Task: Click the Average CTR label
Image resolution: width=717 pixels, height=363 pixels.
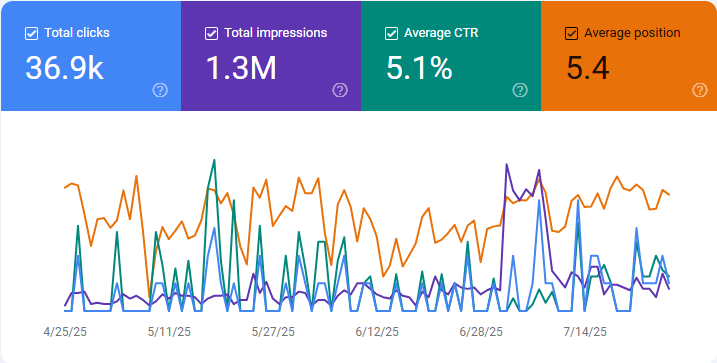Action: (x=441, y=33)
